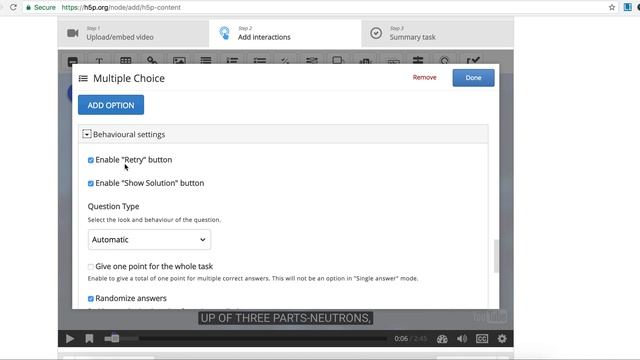Click the Multiple Choice list icon in header
640x360 pixels.
(83, 78)
